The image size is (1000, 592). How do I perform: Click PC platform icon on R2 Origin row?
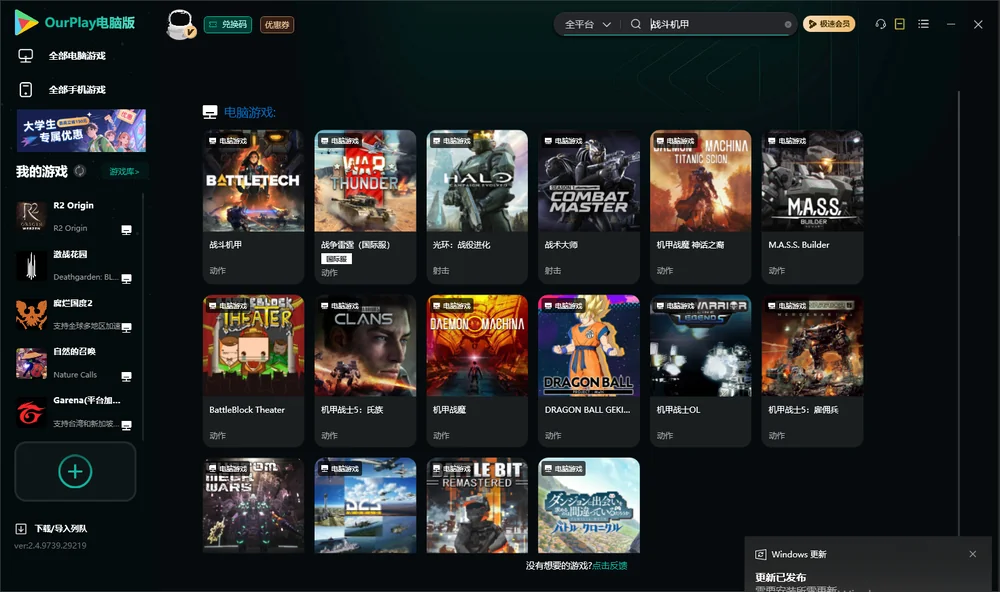[126, 230]
